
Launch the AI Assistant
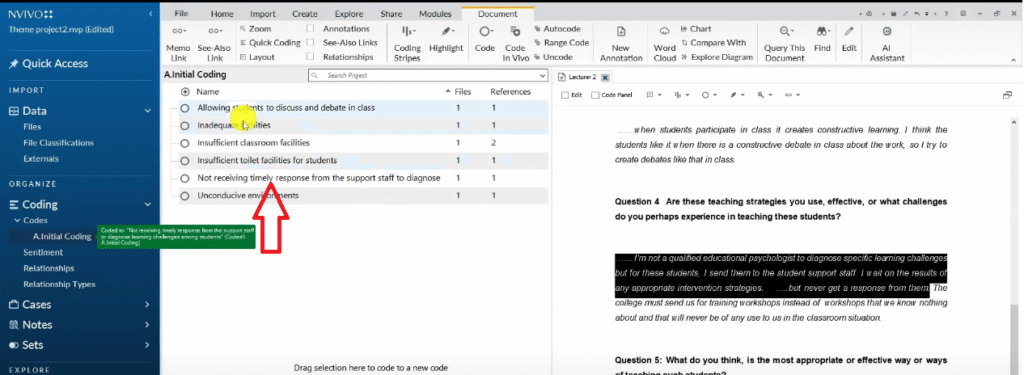(887, 43)
